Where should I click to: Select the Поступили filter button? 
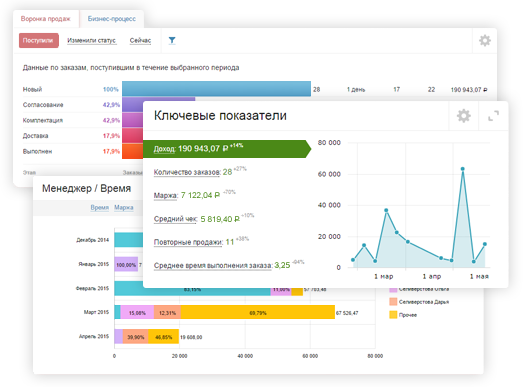coord(38,40)
